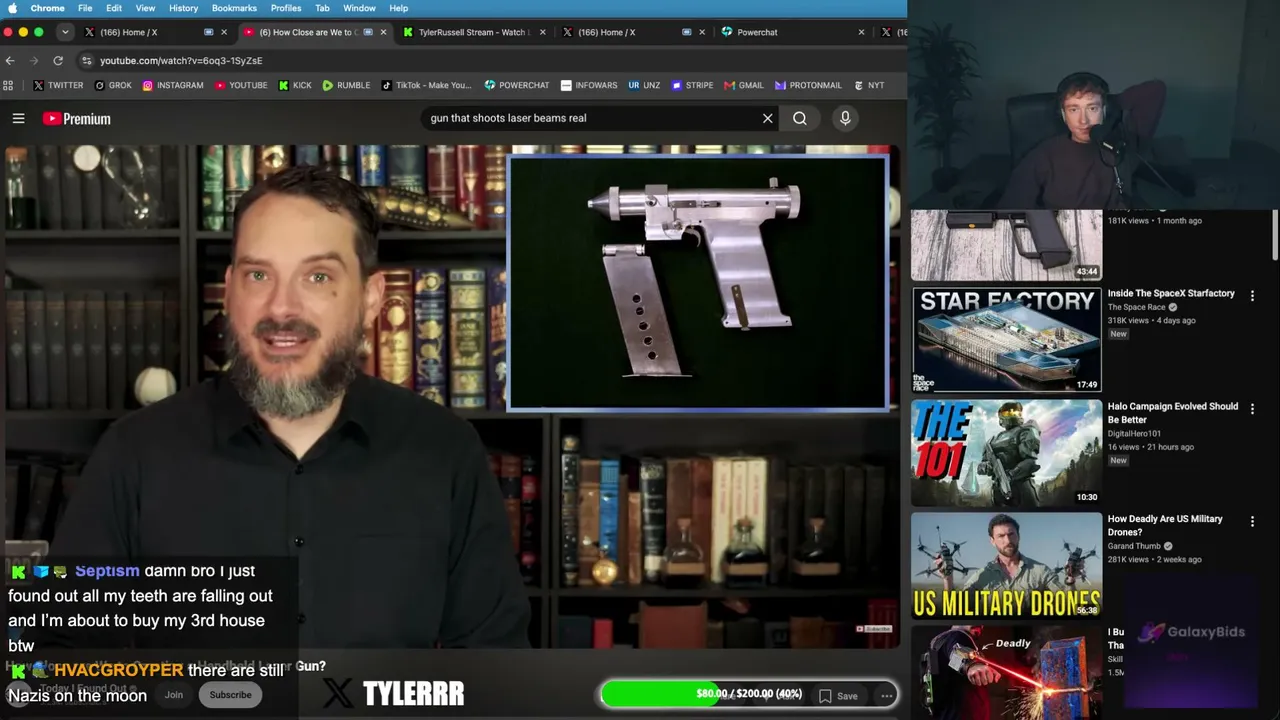View site information icon in address bar
1280x720 pixels.
[x=88, y=60]
